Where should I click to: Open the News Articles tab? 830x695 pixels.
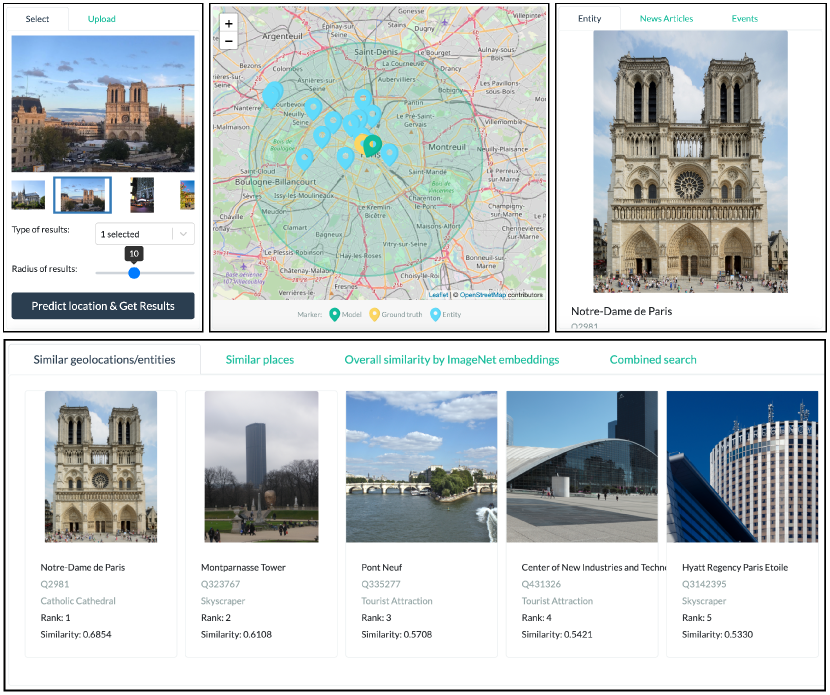[x=666, y=19]
